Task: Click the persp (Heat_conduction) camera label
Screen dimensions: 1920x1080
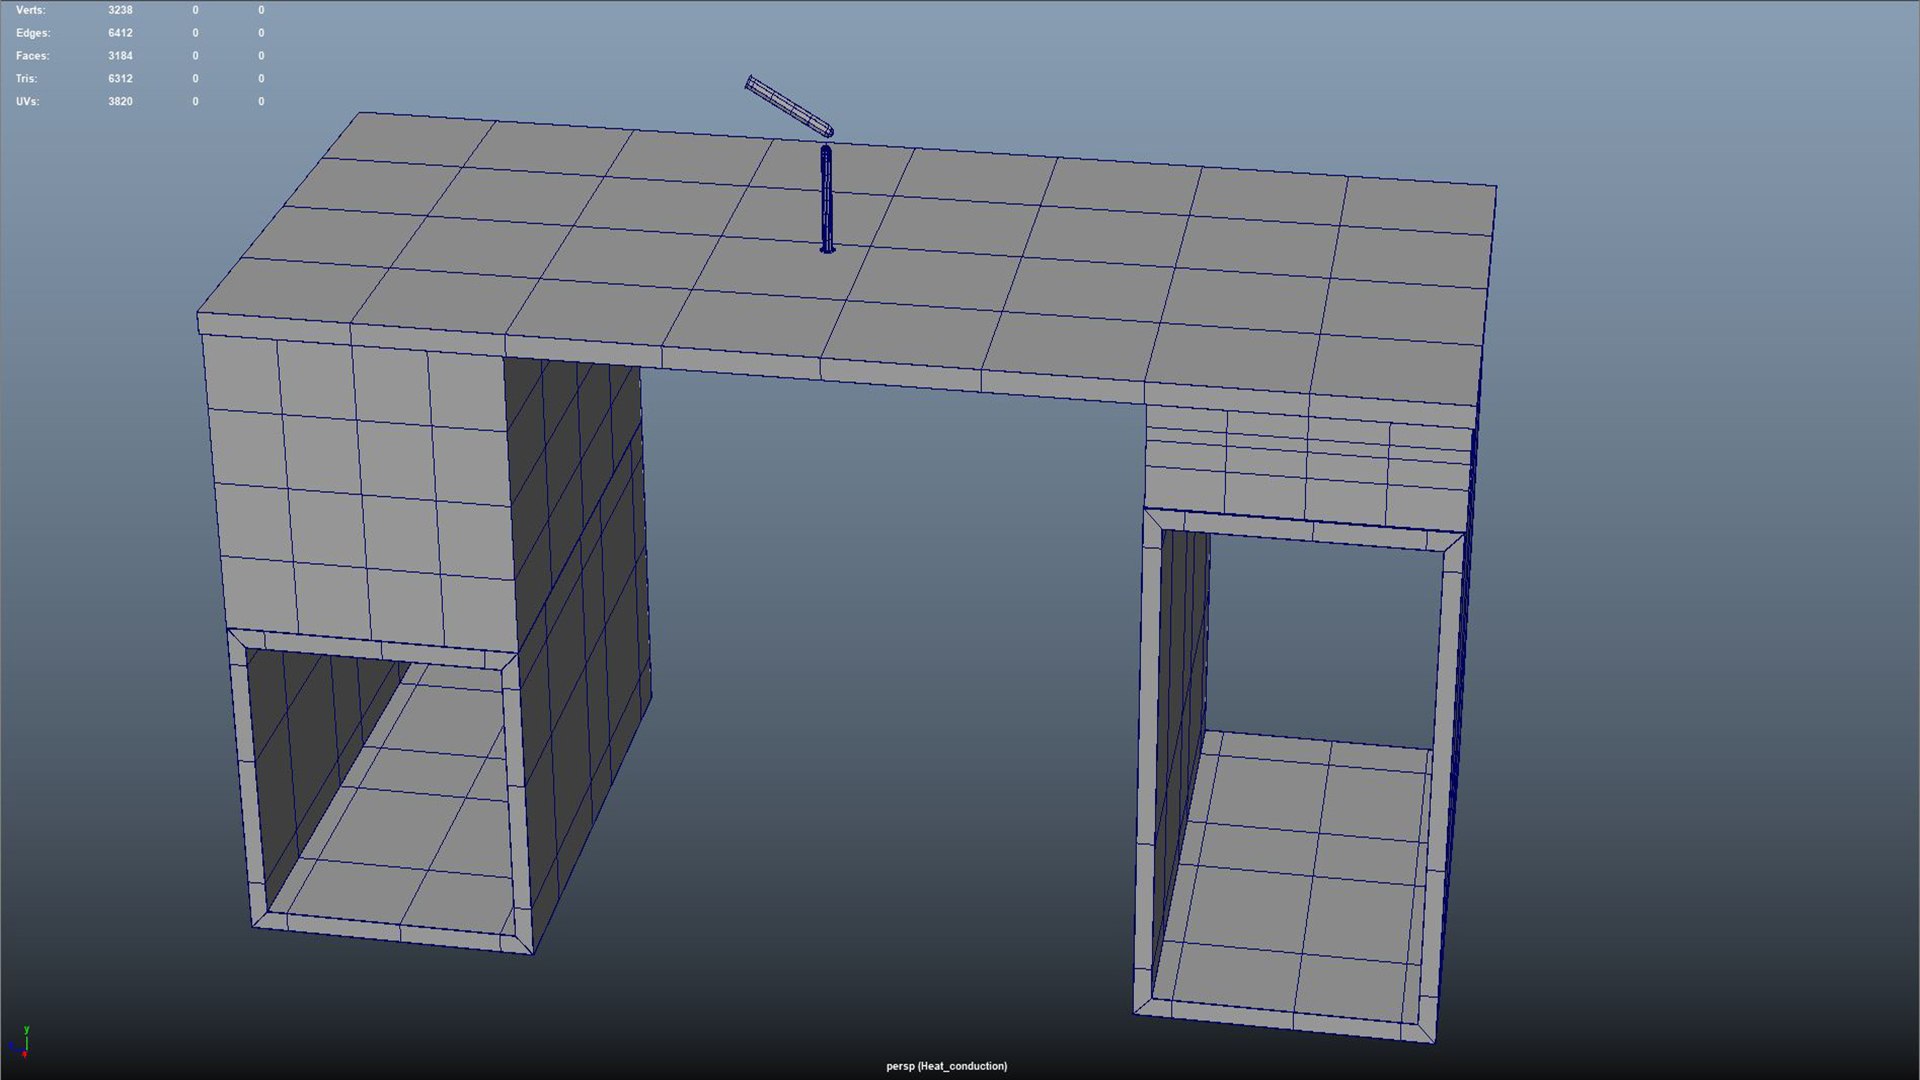Action: click(946, 1066)
